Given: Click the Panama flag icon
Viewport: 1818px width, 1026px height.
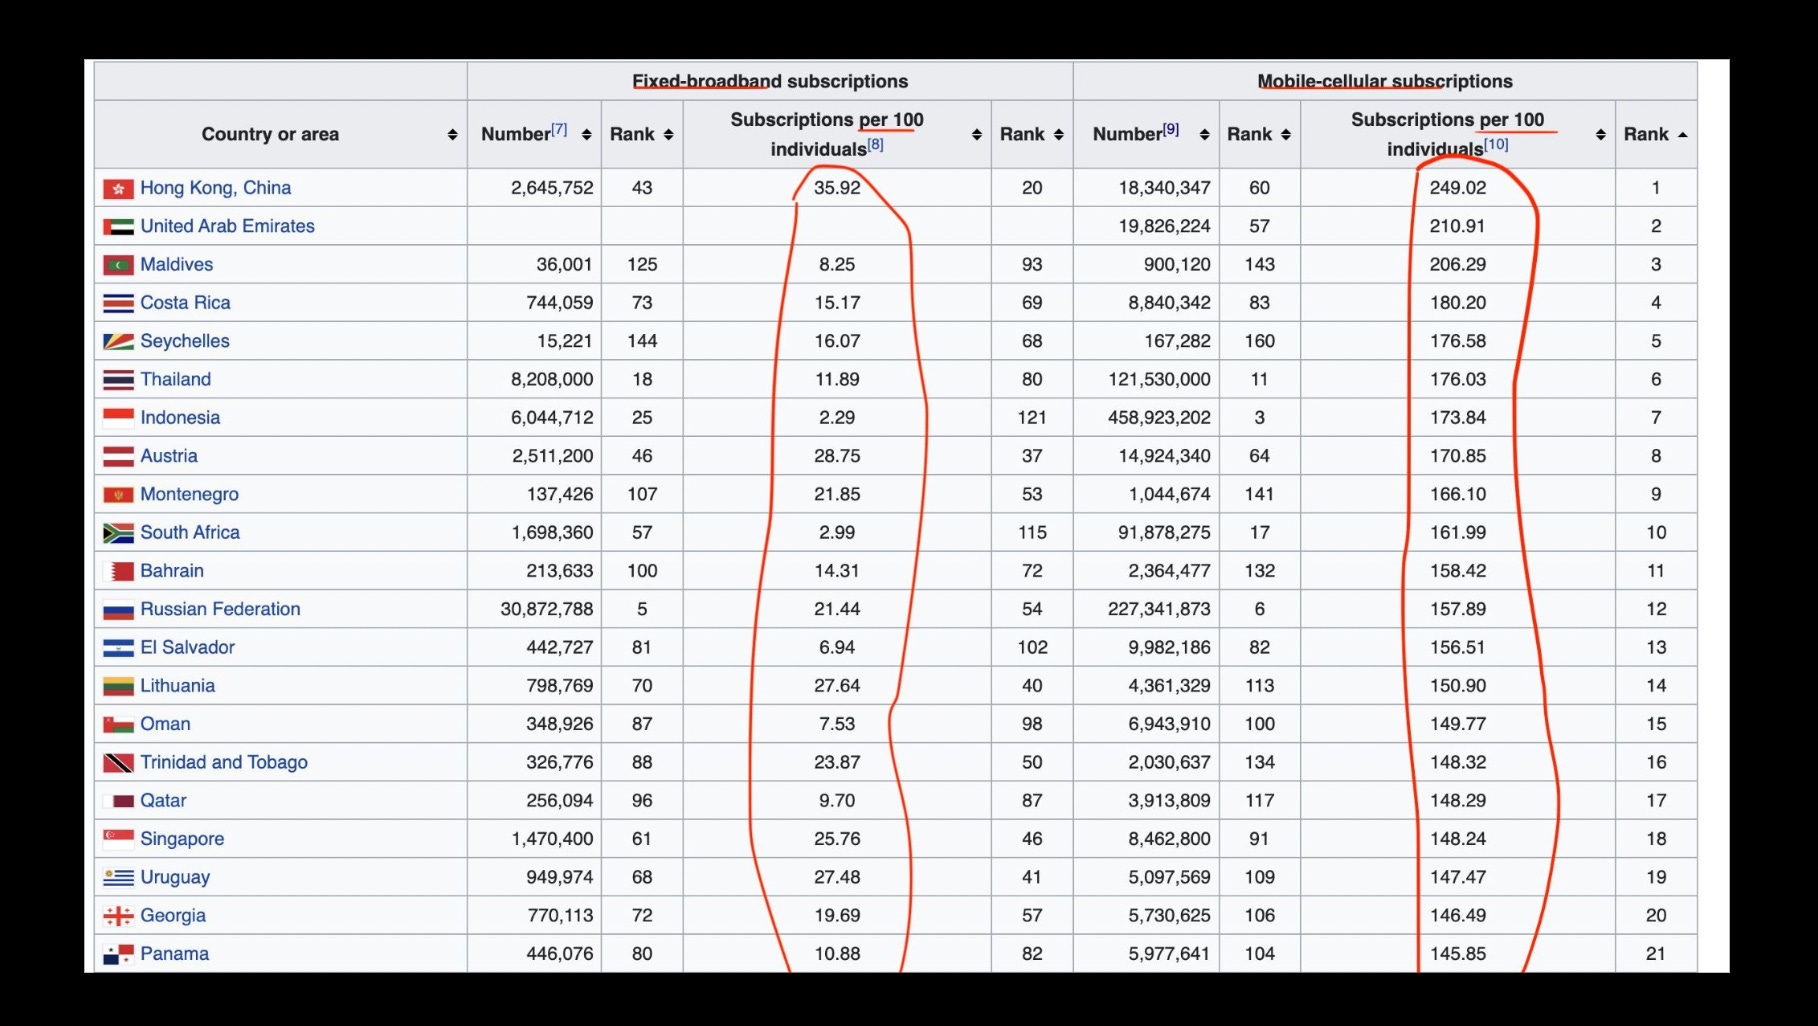Looking at the screenshot, I should [x=118, y=954].
